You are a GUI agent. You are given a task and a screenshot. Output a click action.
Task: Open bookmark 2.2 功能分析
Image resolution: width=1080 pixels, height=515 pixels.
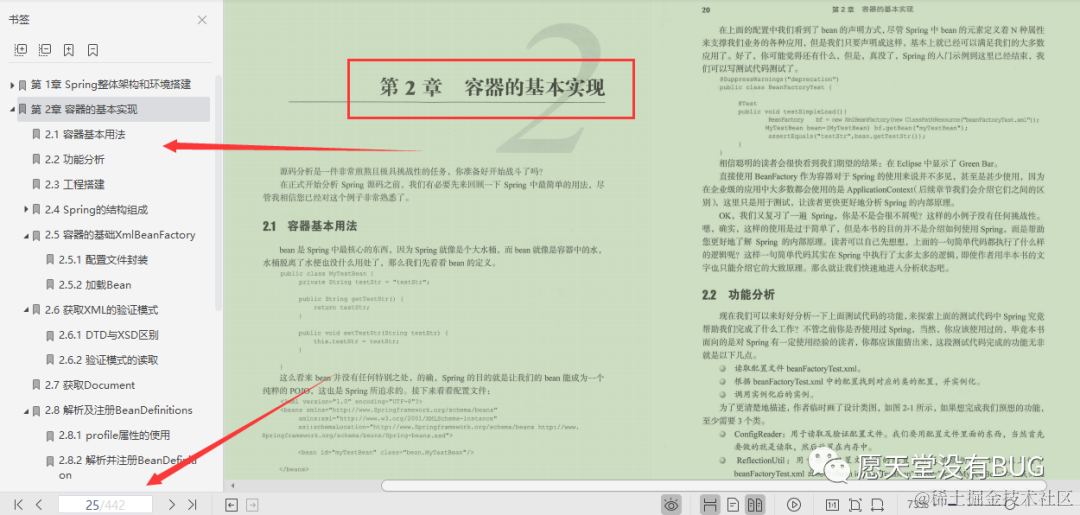pos(75,159)
